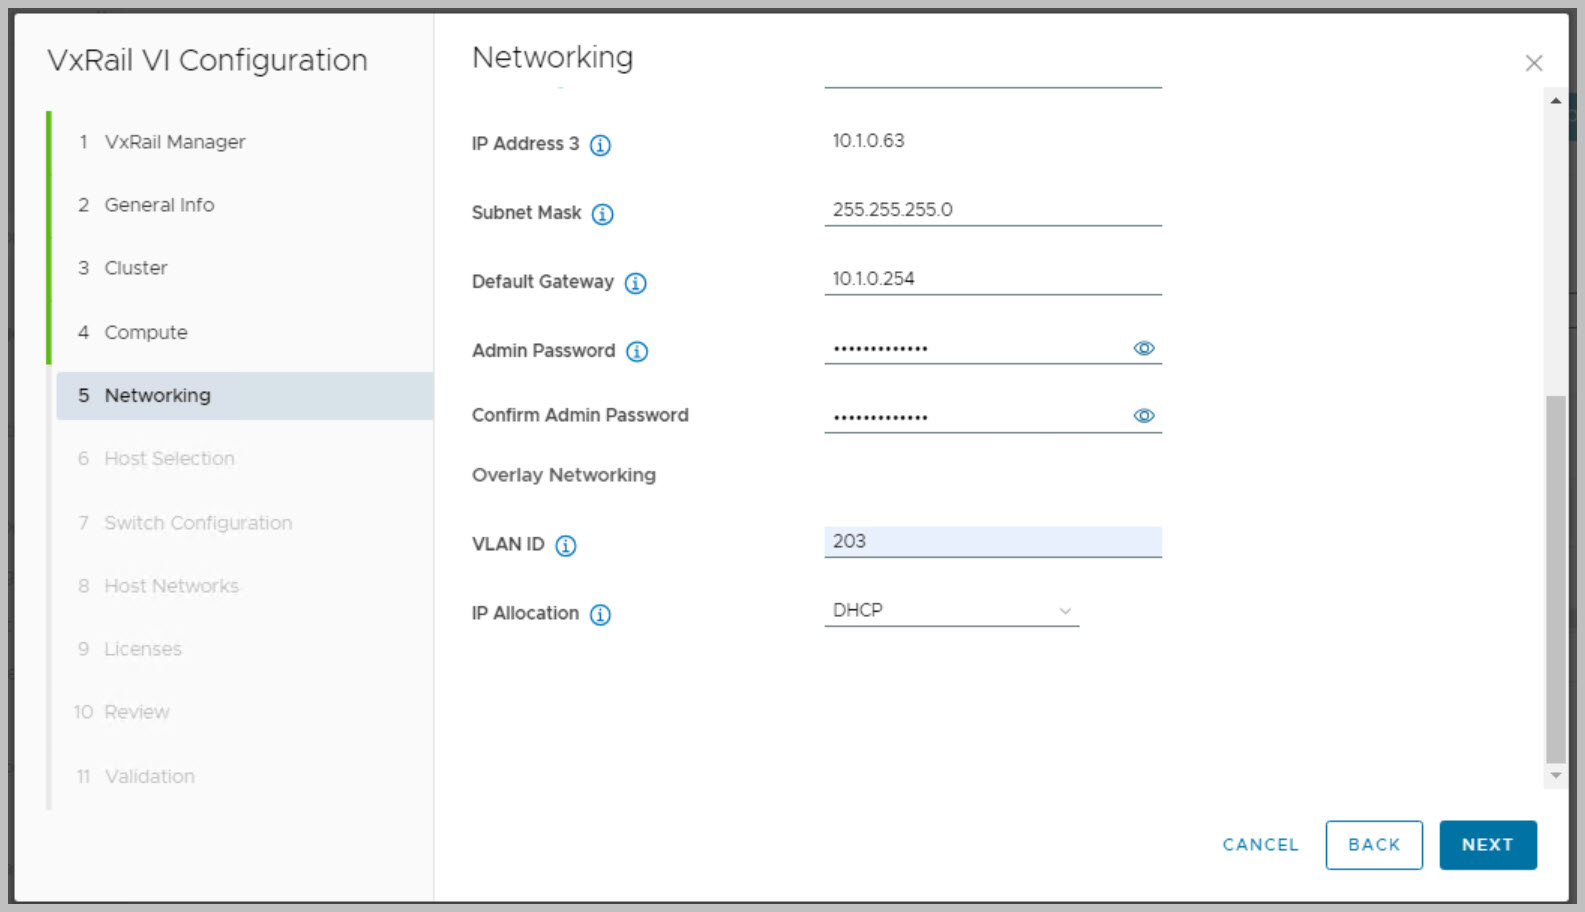Click the BACK button

pos(1373,845)
